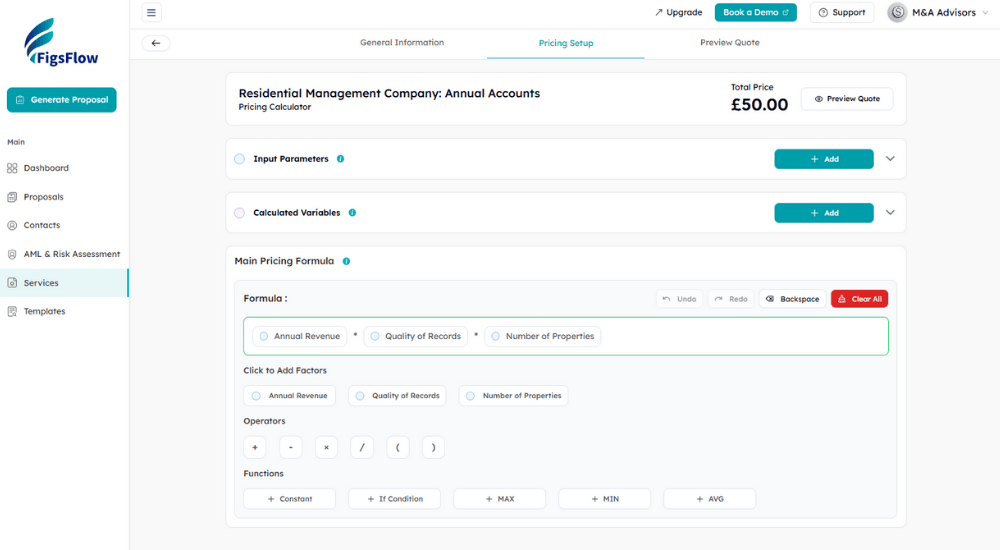Add the MIN function

pyautogui.click(x=605, y=499)
